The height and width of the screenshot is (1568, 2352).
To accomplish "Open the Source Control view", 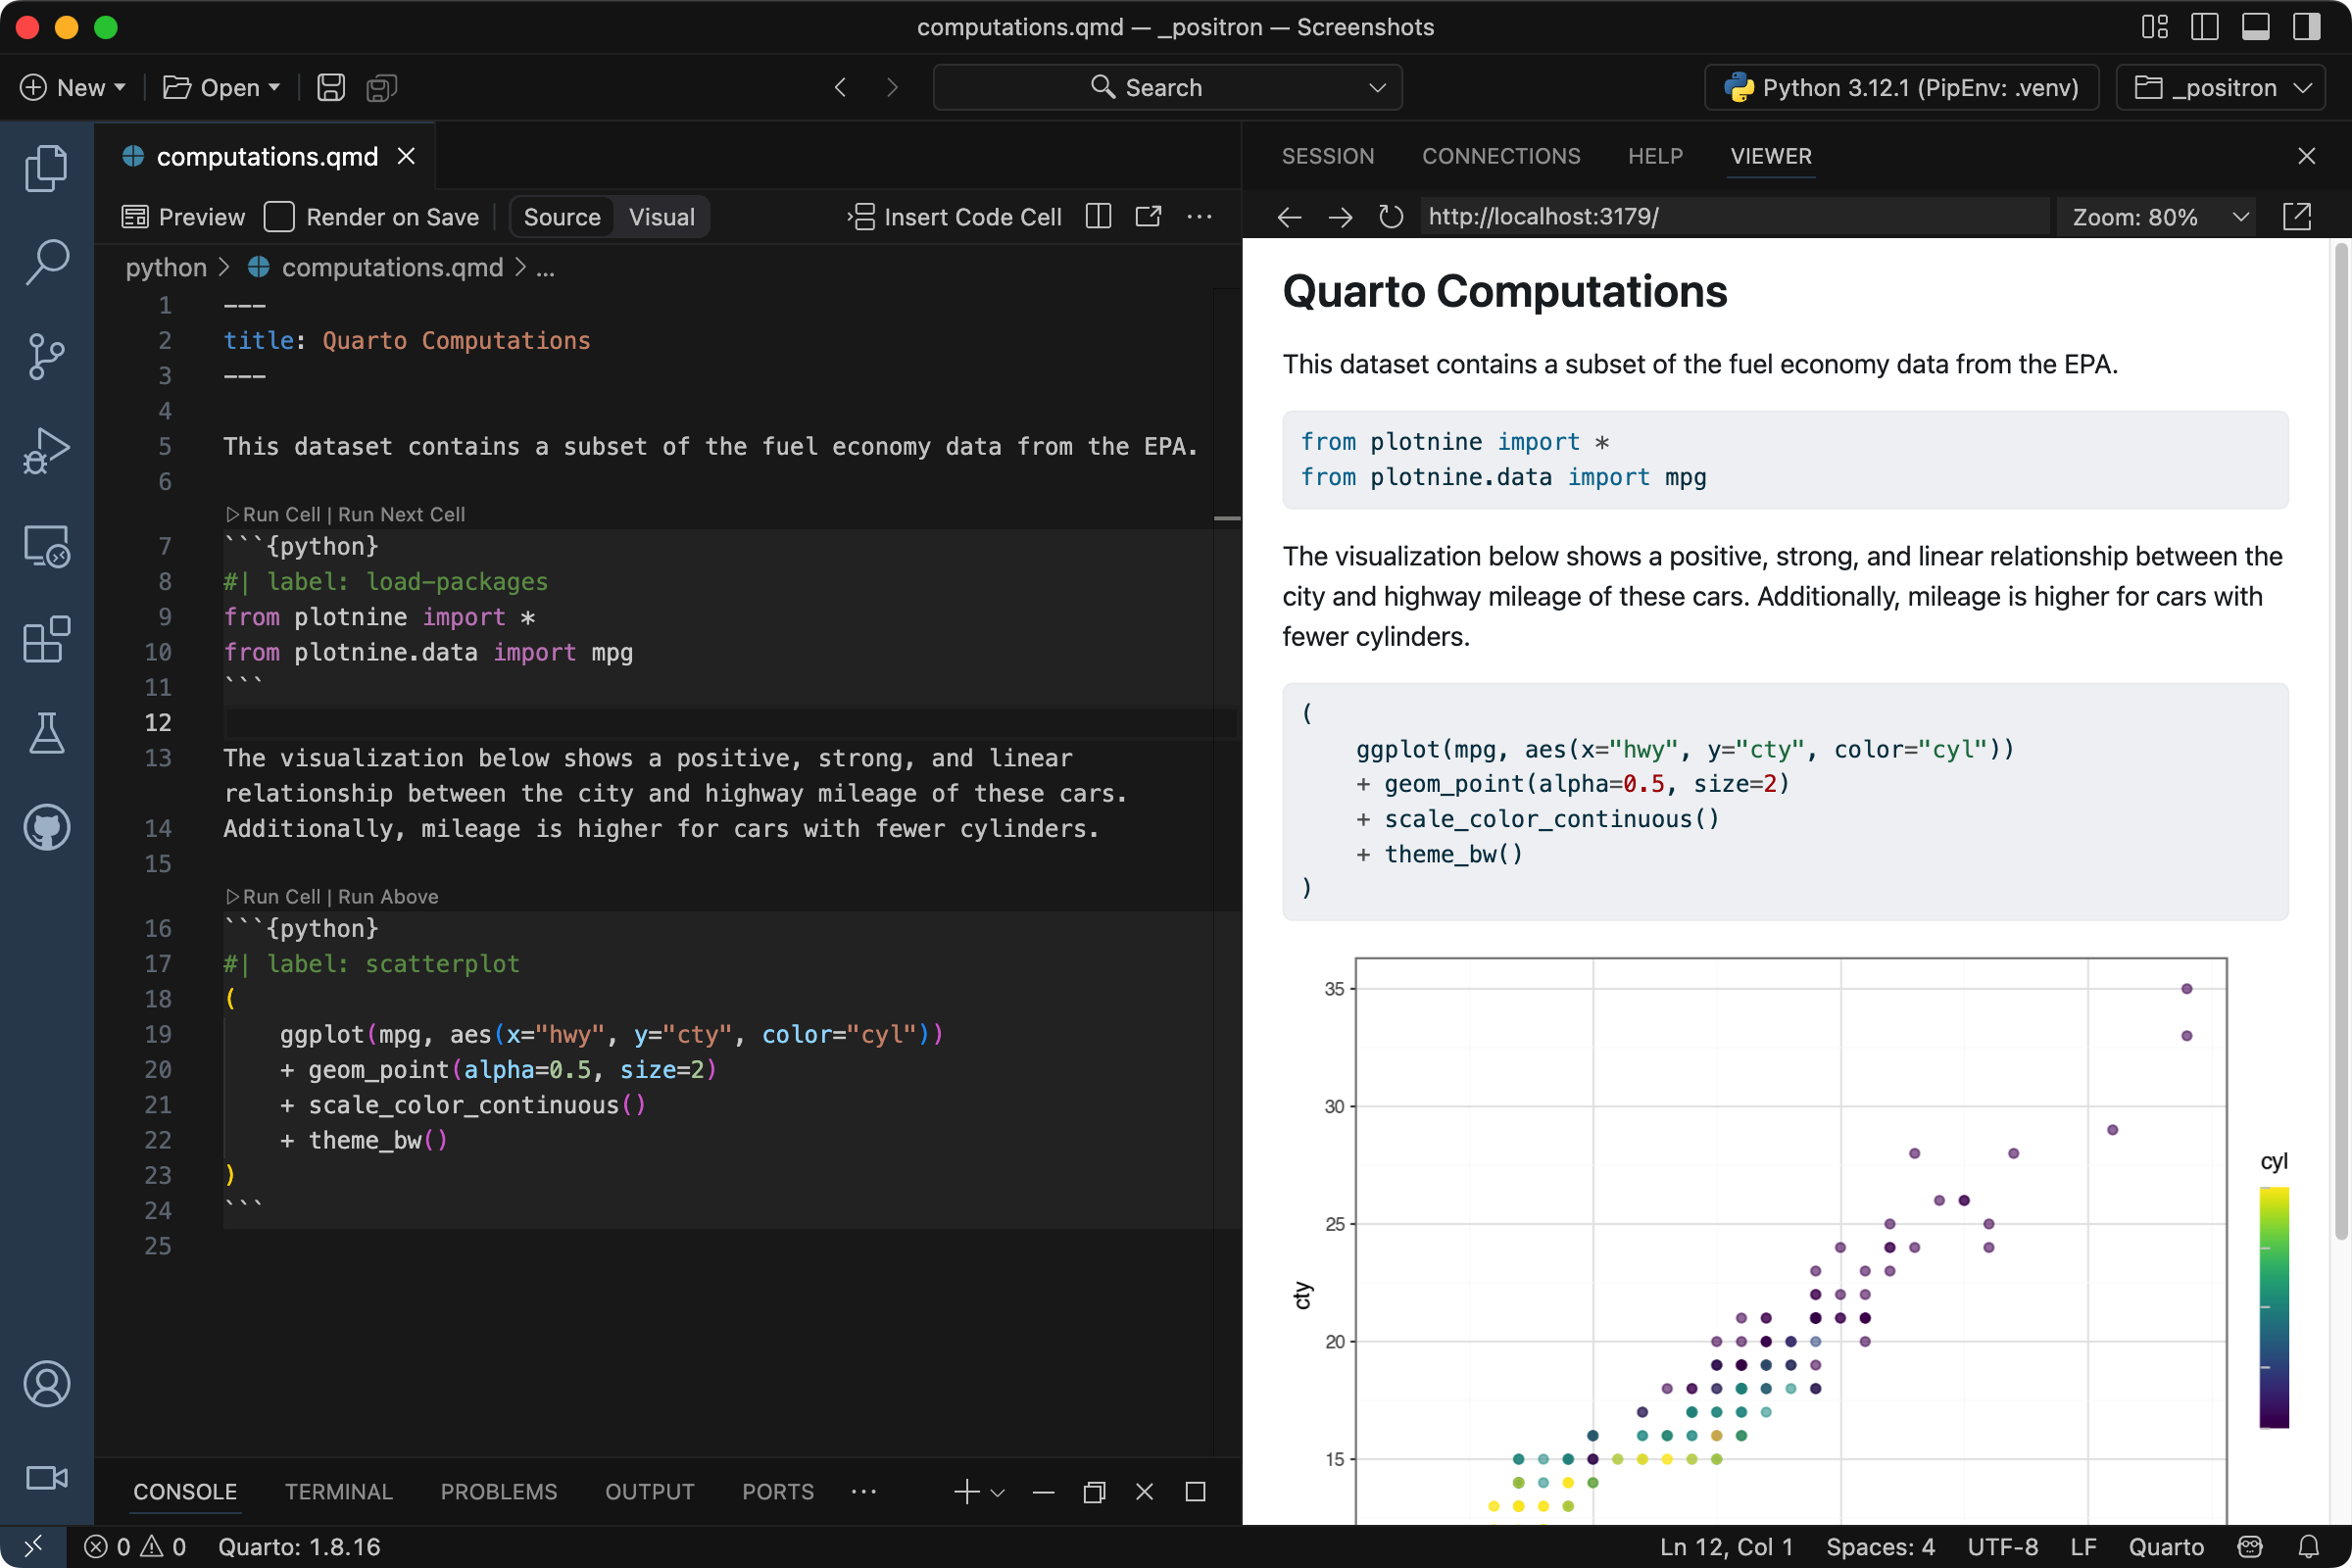I will click(46, 357).
